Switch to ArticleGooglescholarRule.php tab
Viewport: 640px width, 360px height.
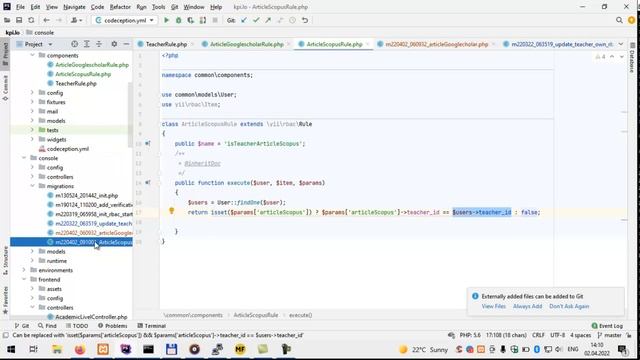click(246, 44)
